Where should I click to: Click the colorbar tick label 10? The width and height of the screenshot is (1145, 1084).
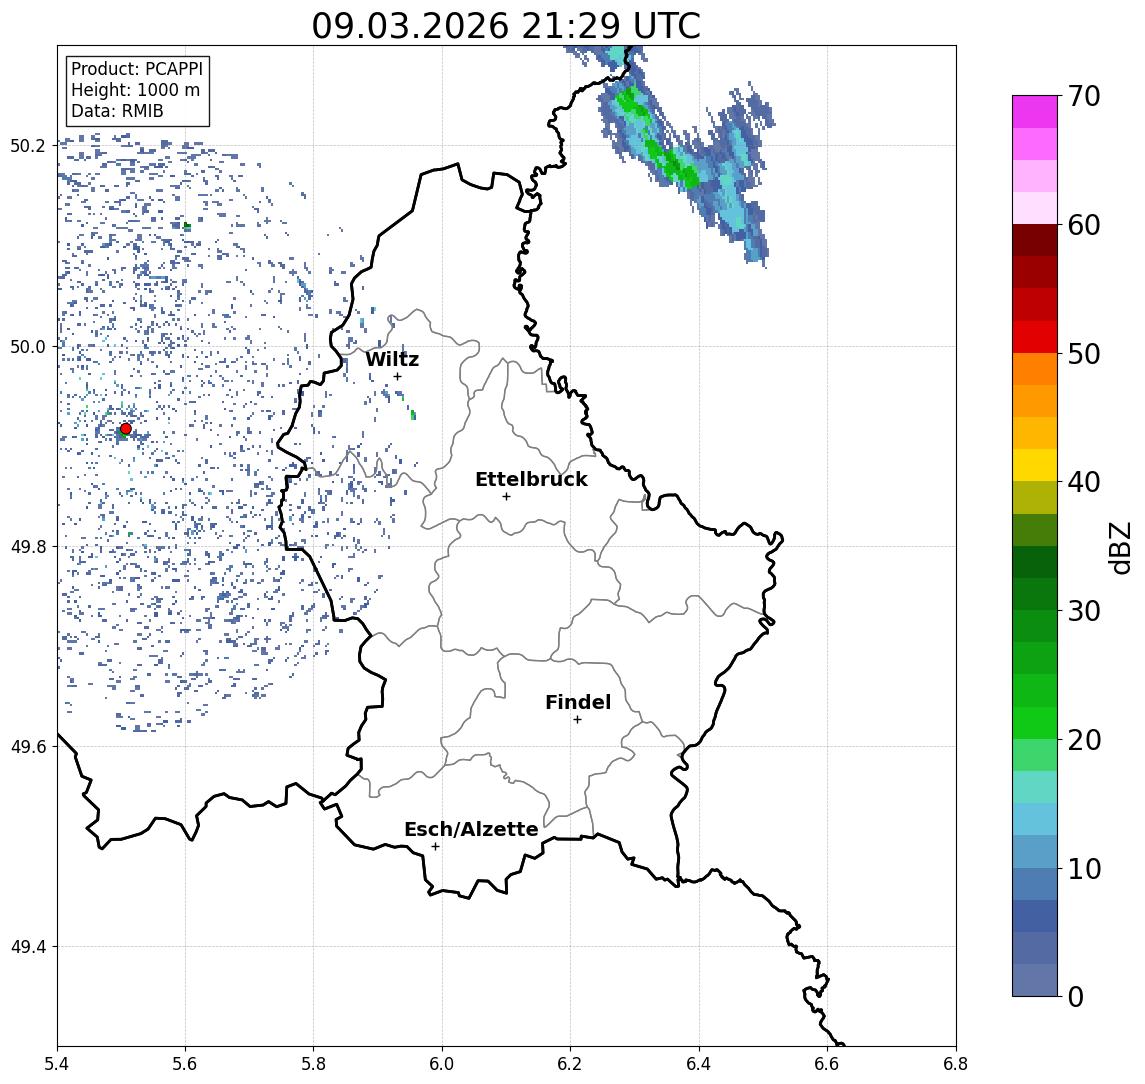pyautogui.click(x=1084, y=868)
